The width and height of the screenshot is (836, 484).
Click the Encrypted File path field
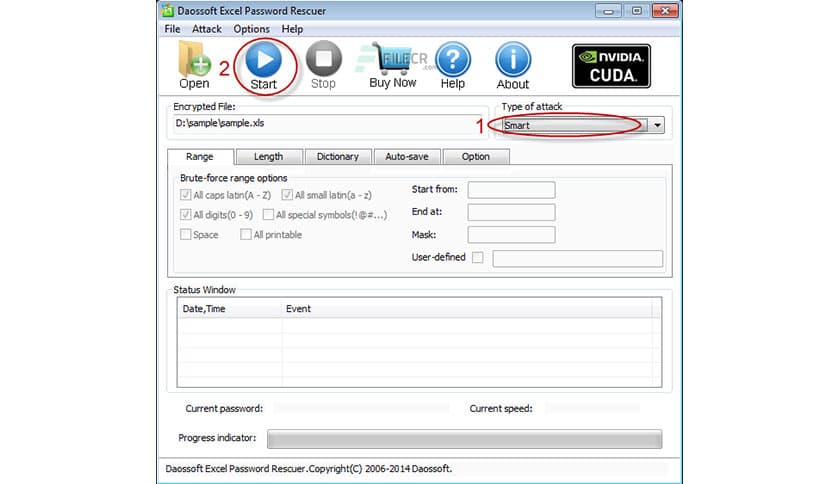(327, 124)
